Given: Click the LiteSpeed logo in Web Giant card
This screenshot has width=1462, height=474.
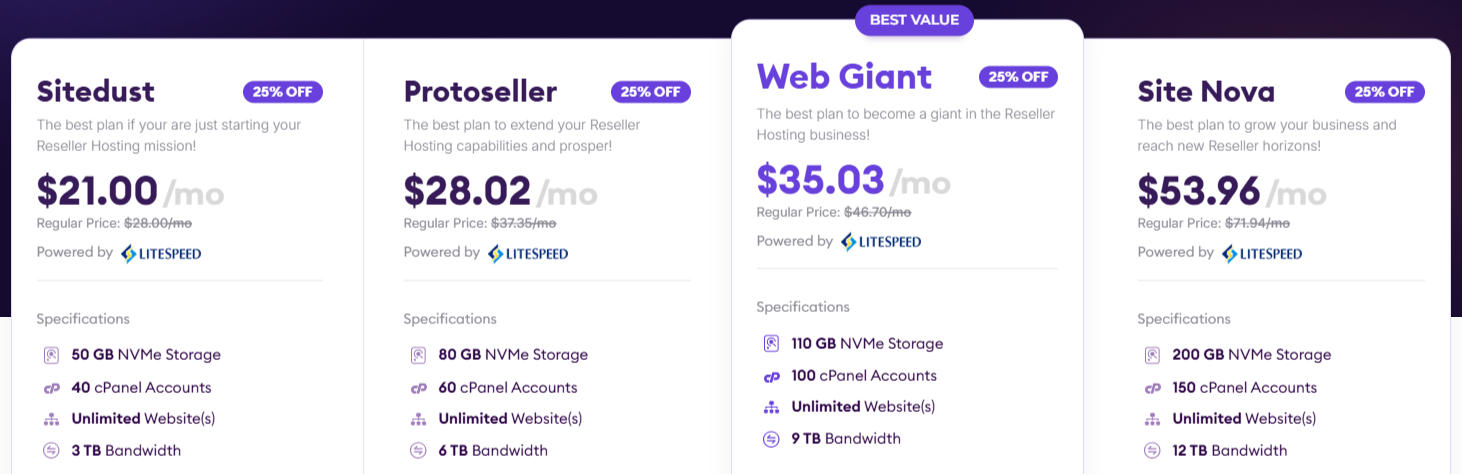Looking at the screenshot, I should (881, 242).
